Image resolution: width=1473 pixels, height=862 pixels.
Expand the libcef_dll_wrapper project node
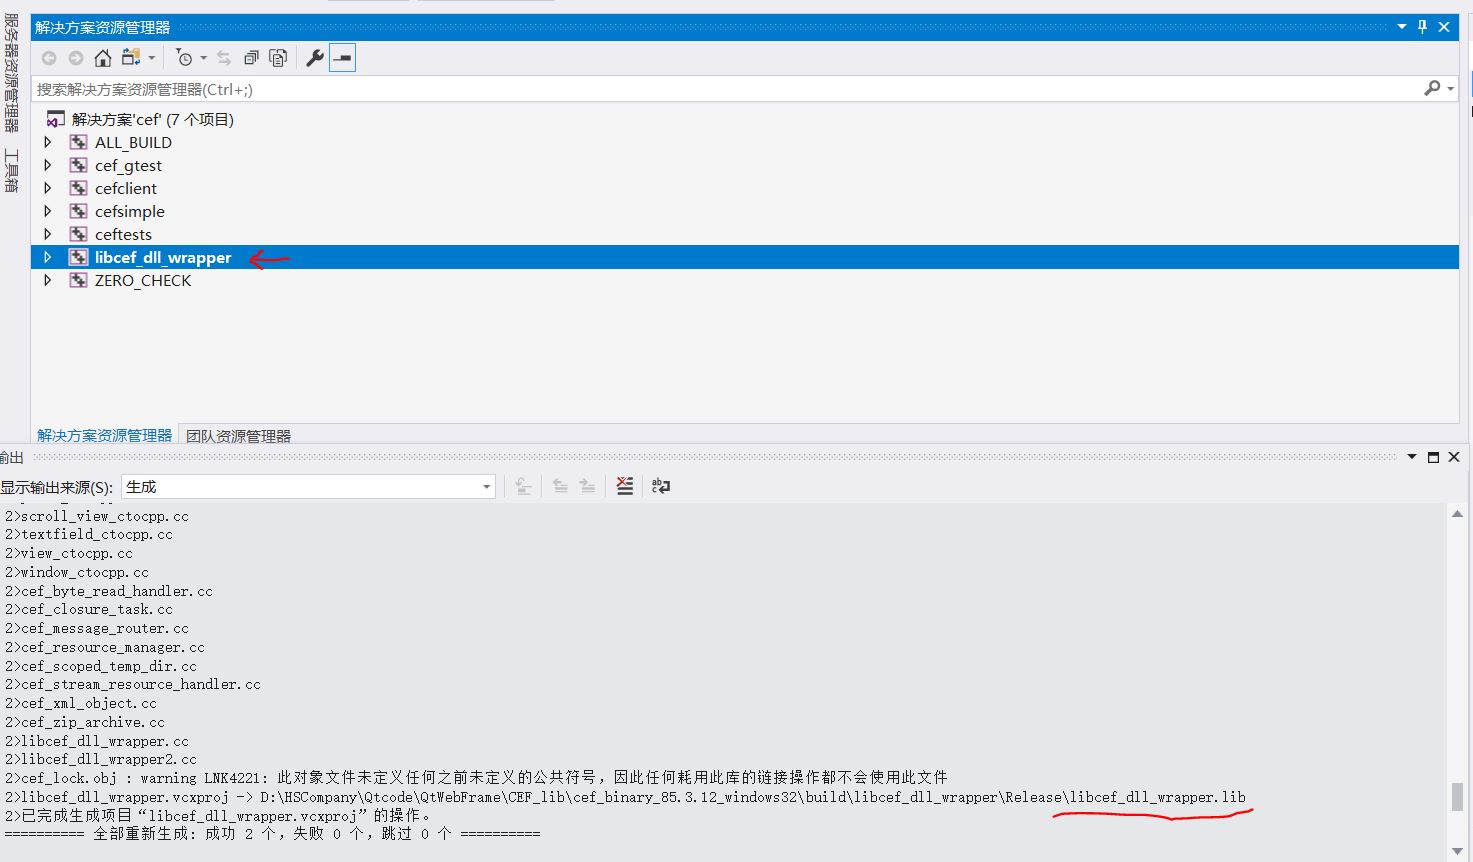48,257
